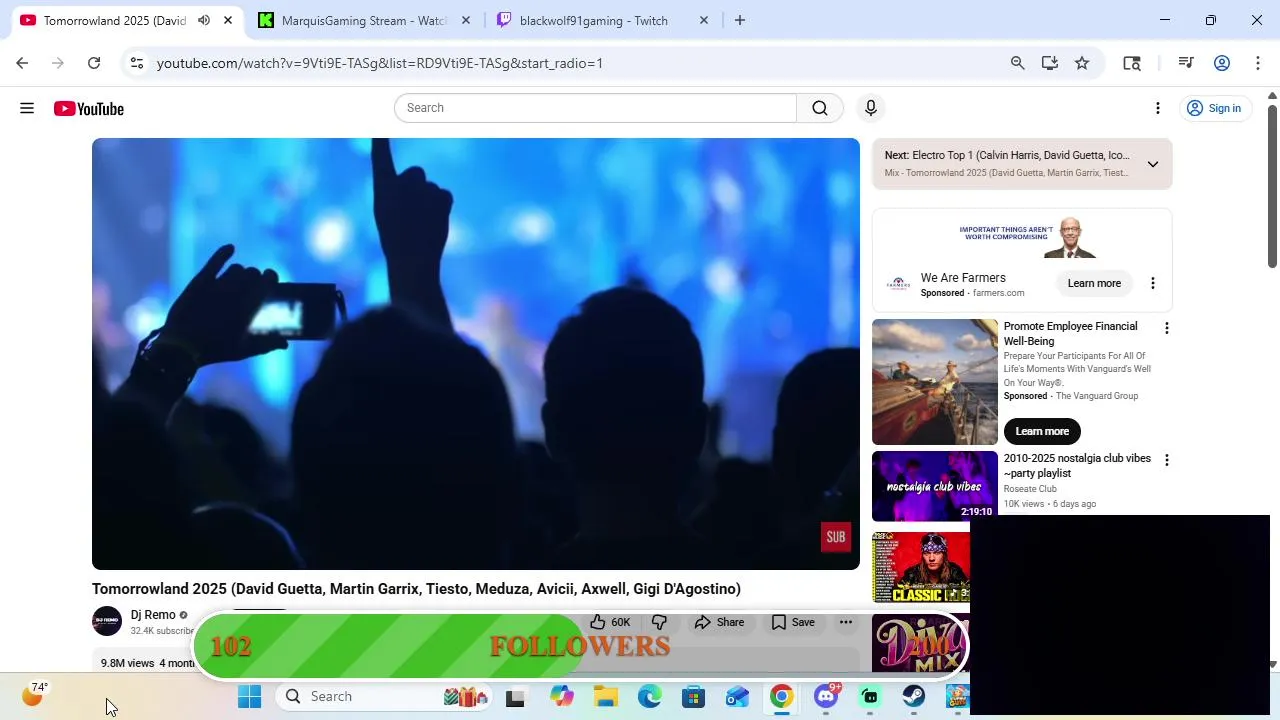Bookmark this tab with the star

click(x=1082, y=63)
